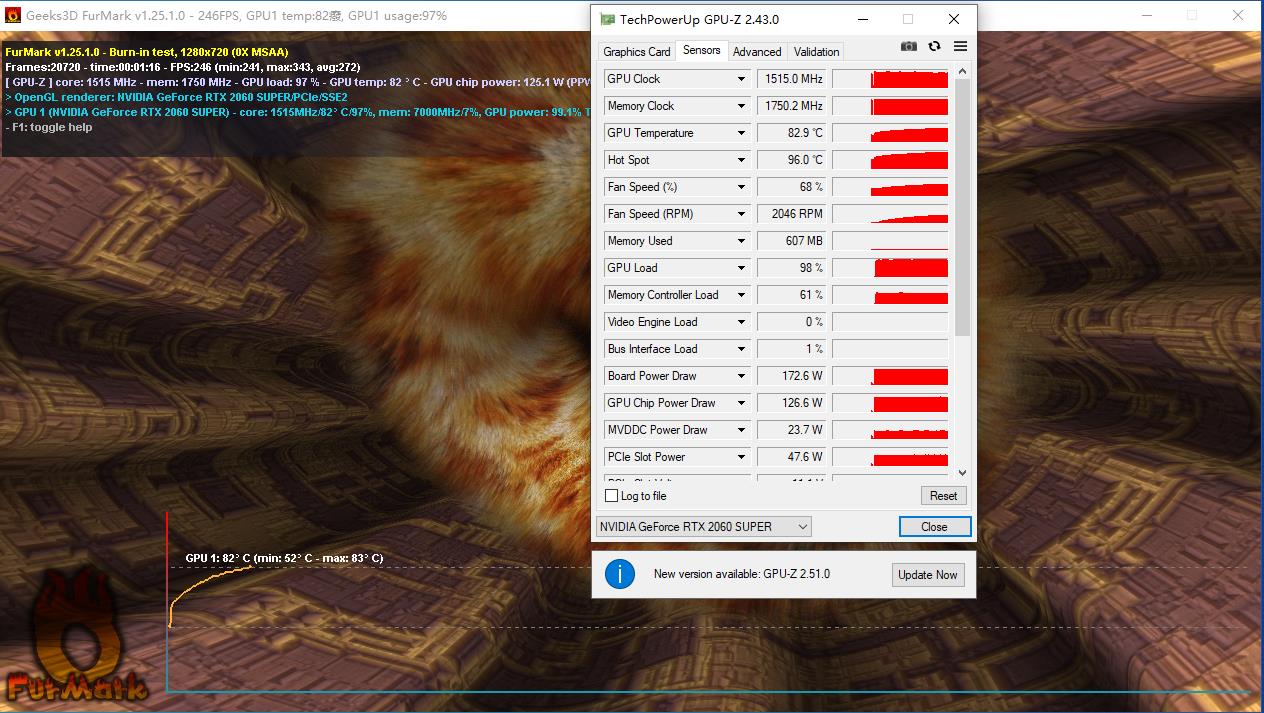
Task: Toggle GPU Temperature sensor options
Action: [x=741, y=132]
